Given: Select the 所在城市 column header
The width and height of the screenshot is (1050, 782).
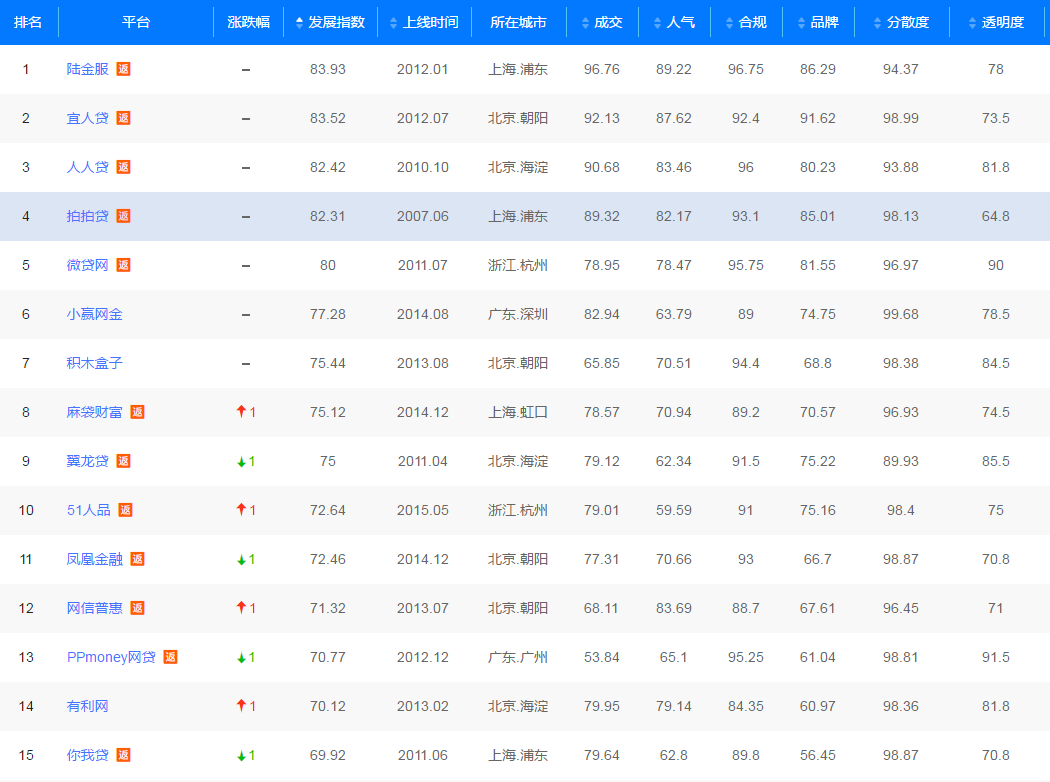Looking at the screenshot, I should pyautogui.click(x=518, y=22).
